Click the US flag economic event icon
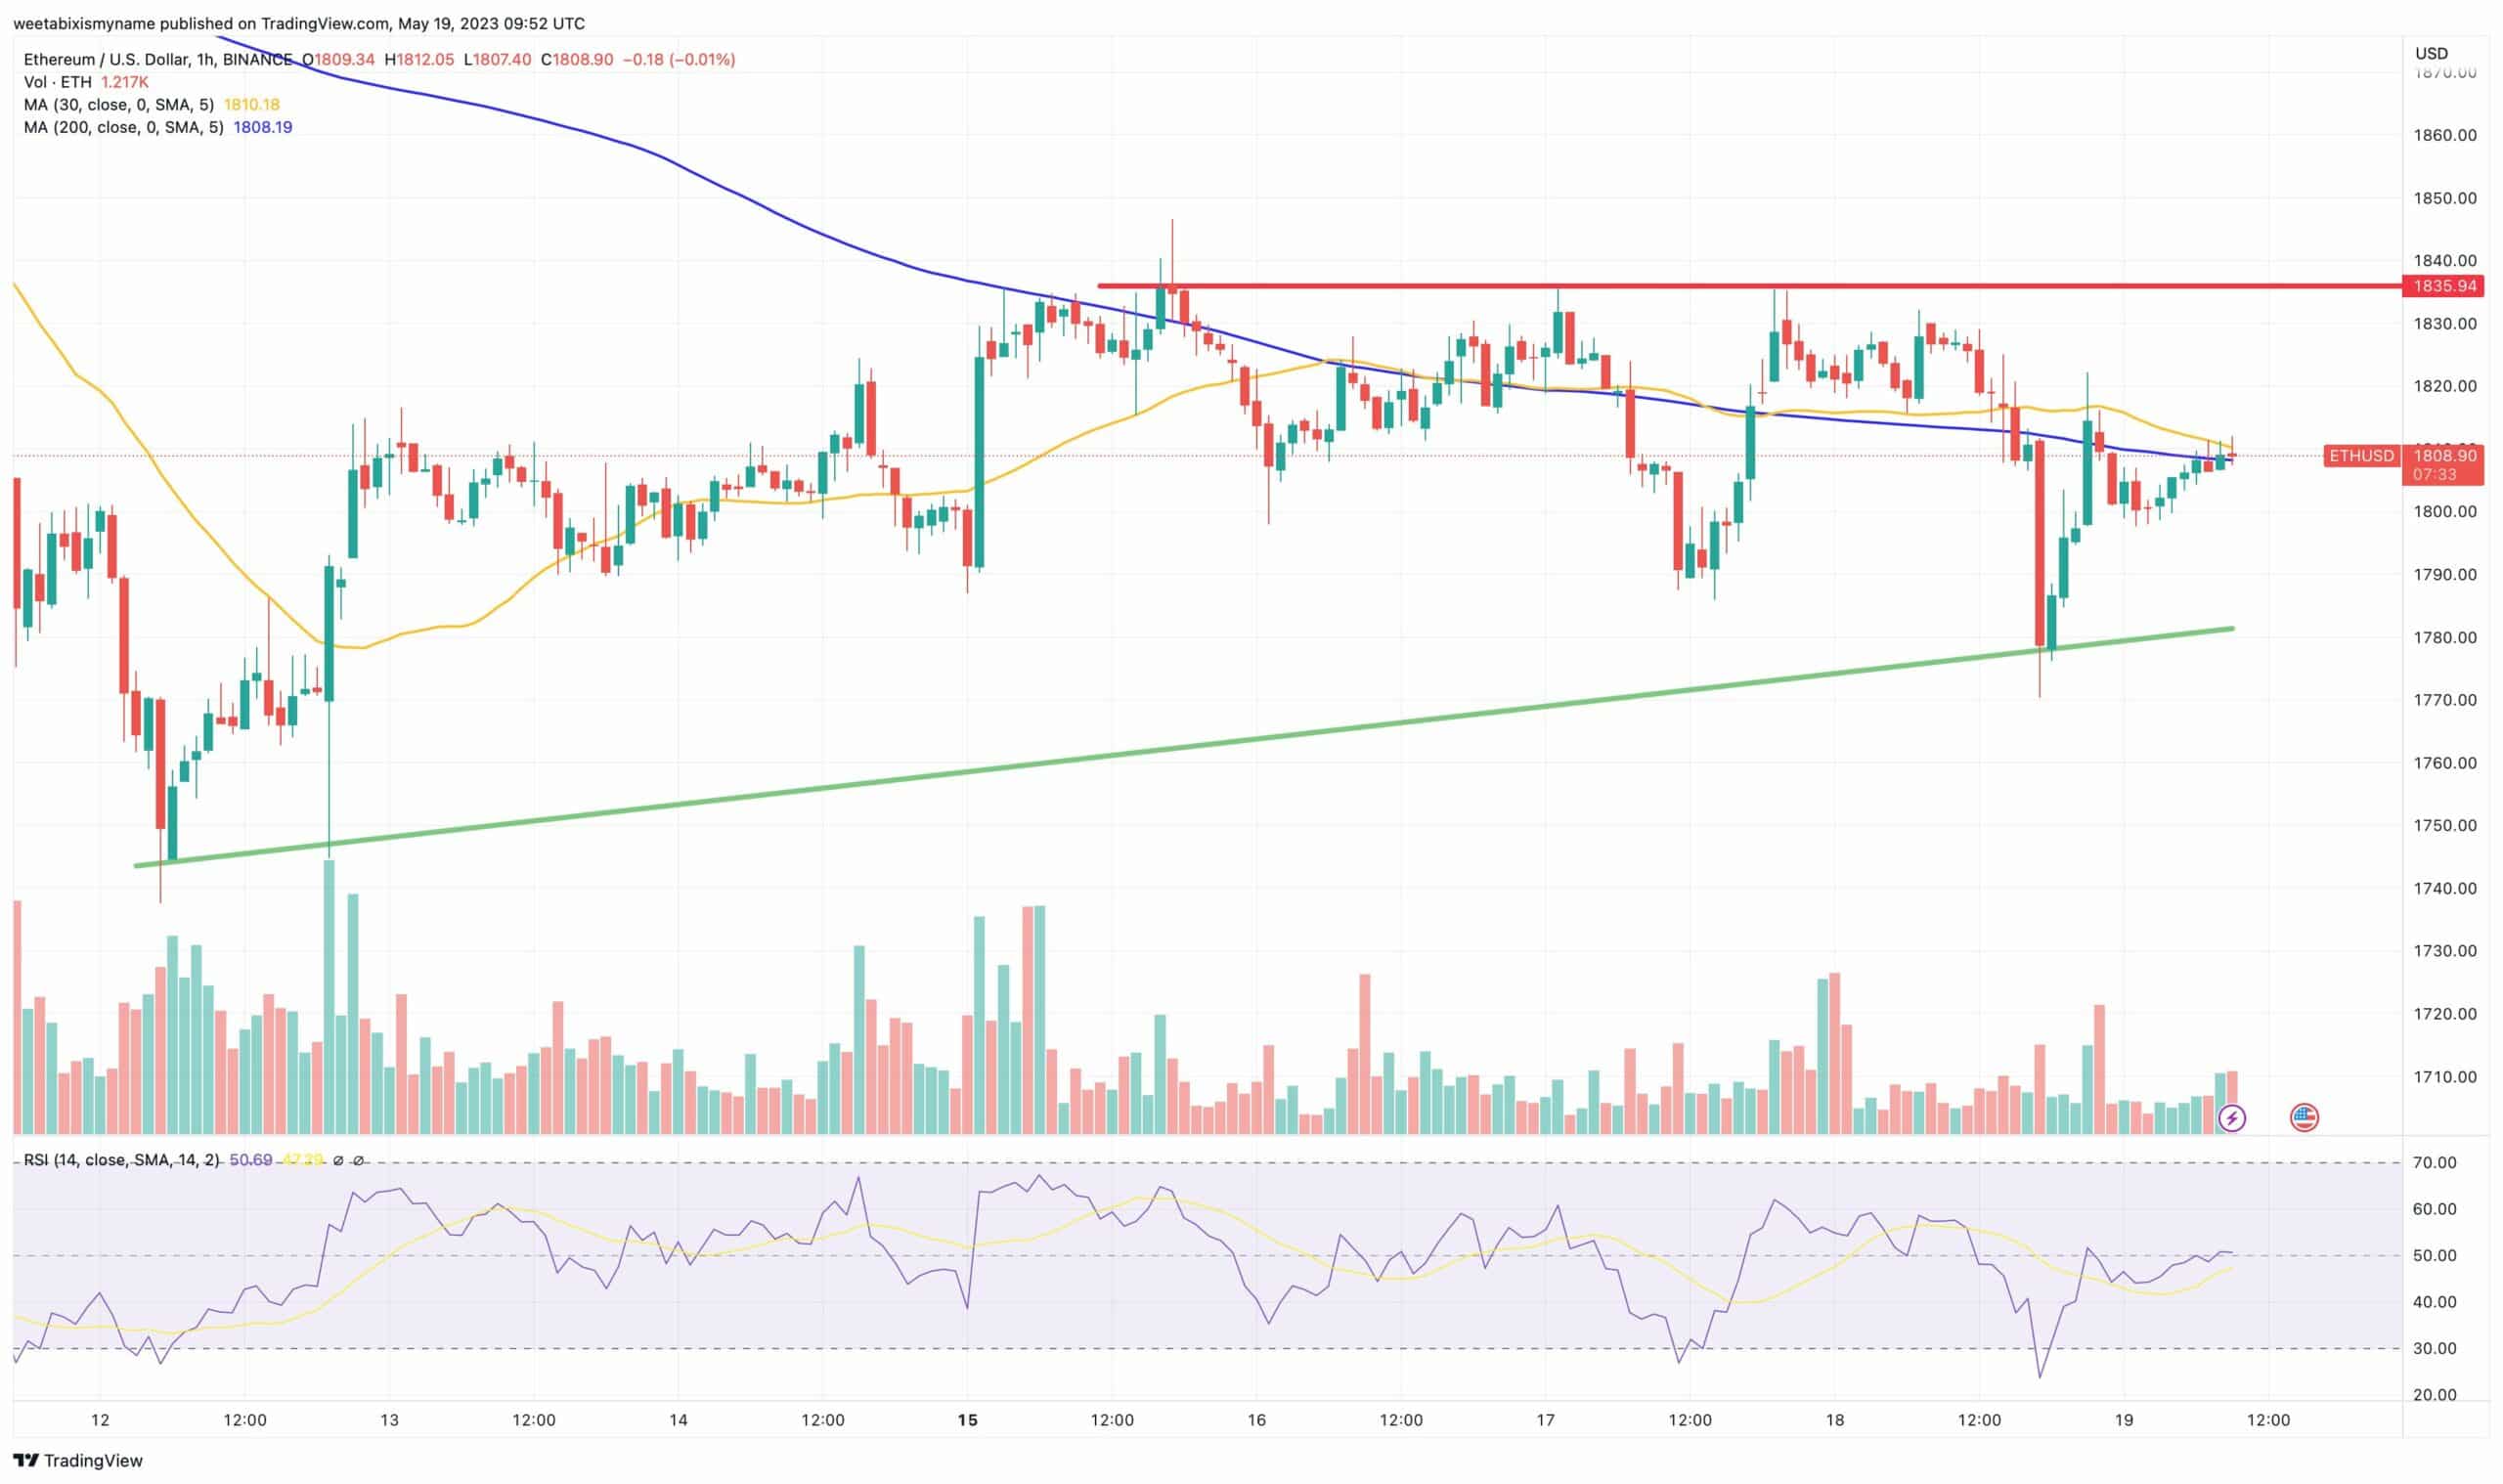Image resolution: width=2503 pixels, height=1484 pixels. (2304, 1117)
